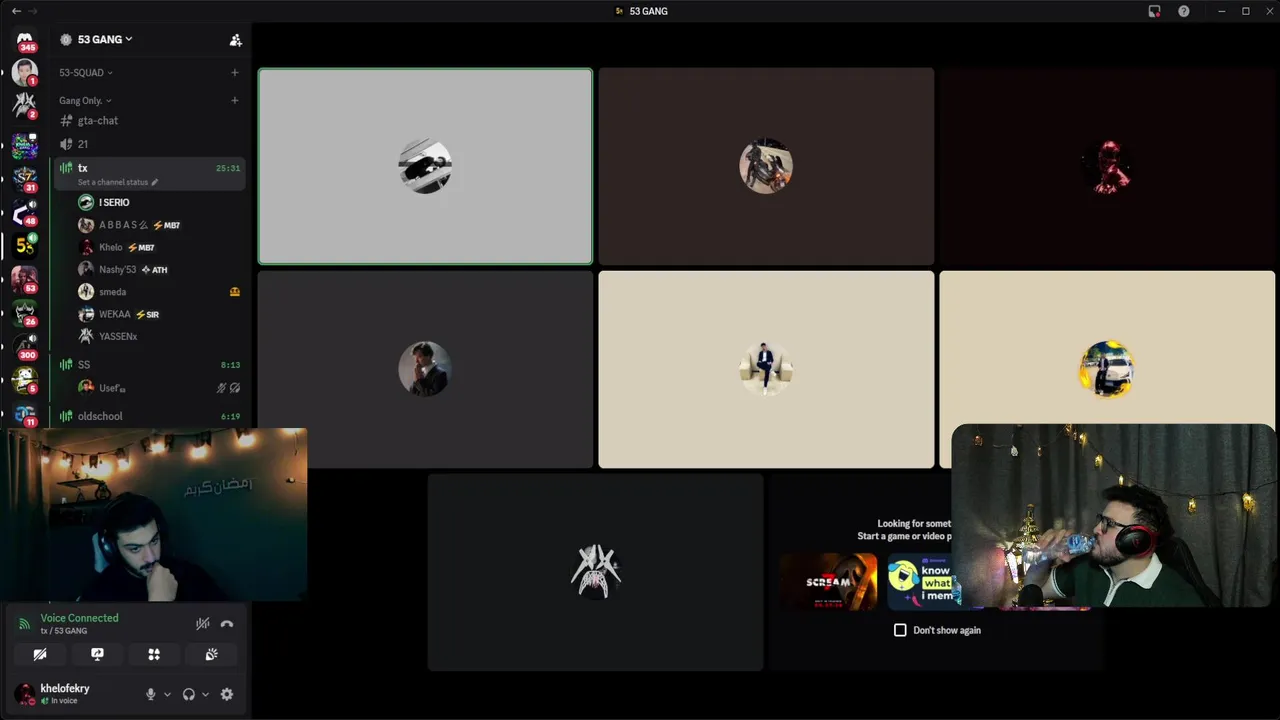Share your screen button

97,654
